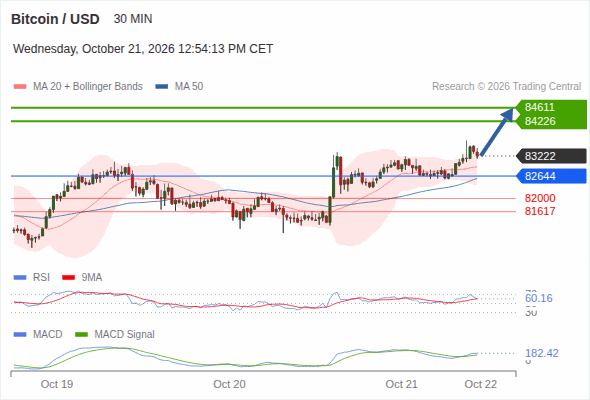Click the Bitcoin / USD chart title

click(x=55, y=19)
